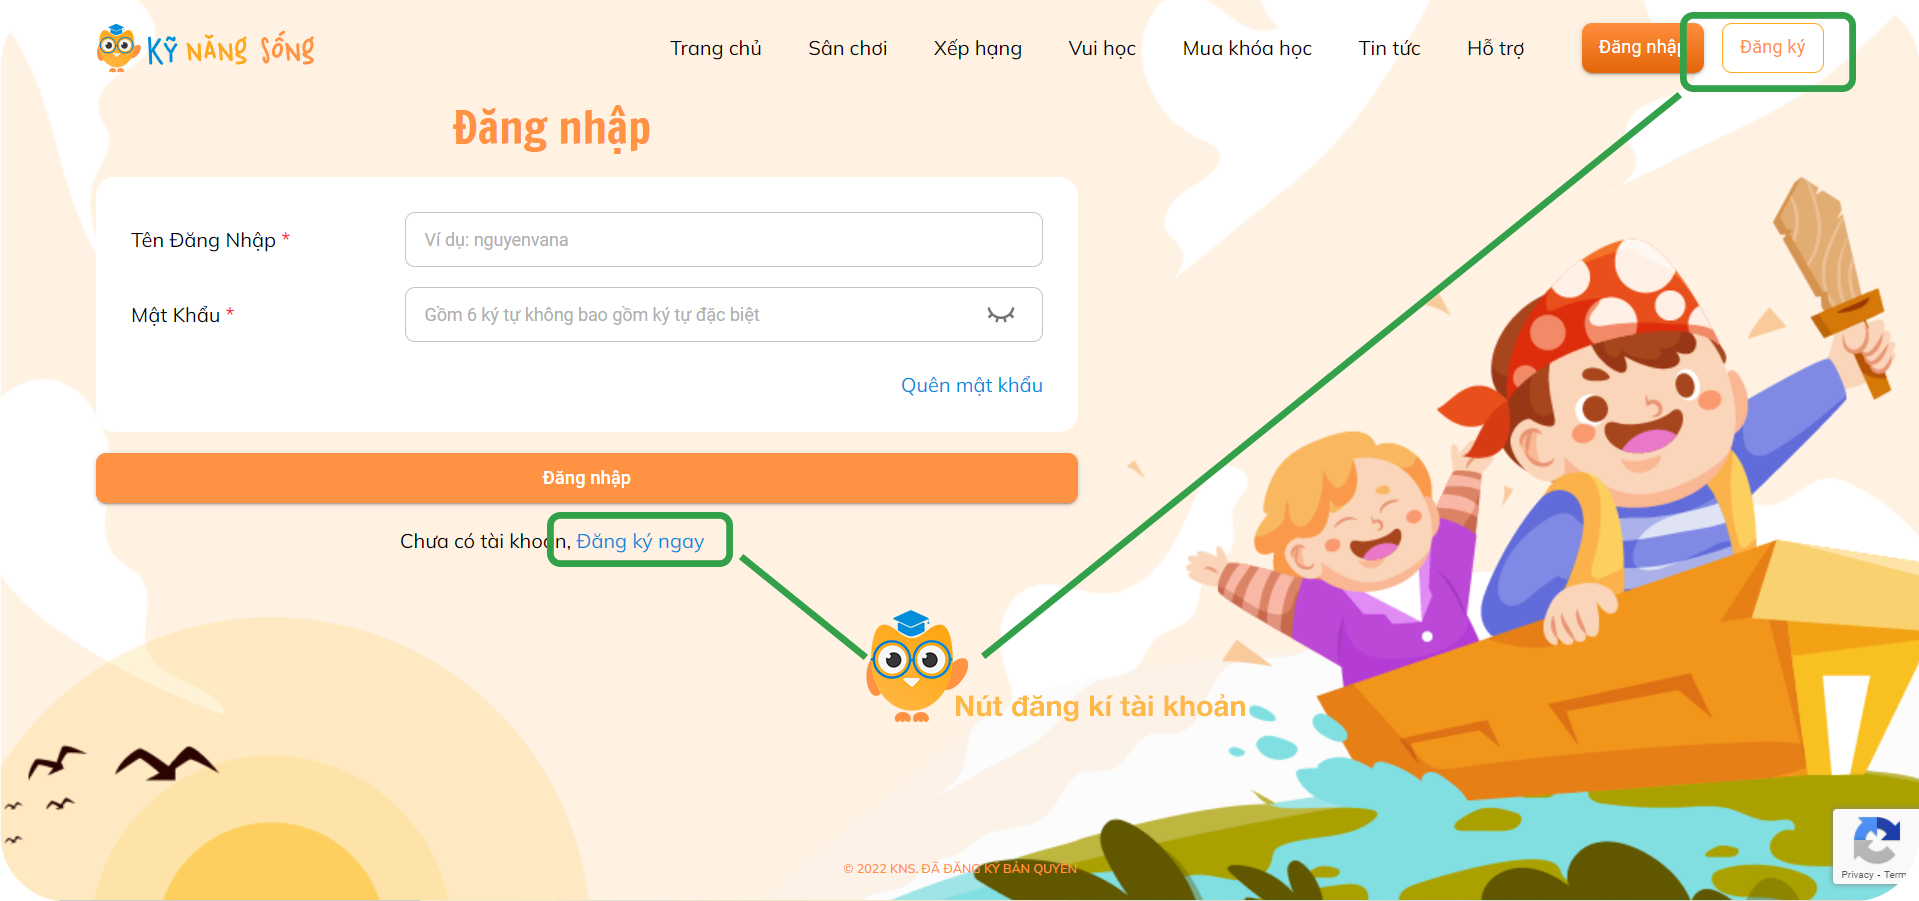Open the Vui học section
This screenshot has width=1919, height=901.
point(1102,48)
